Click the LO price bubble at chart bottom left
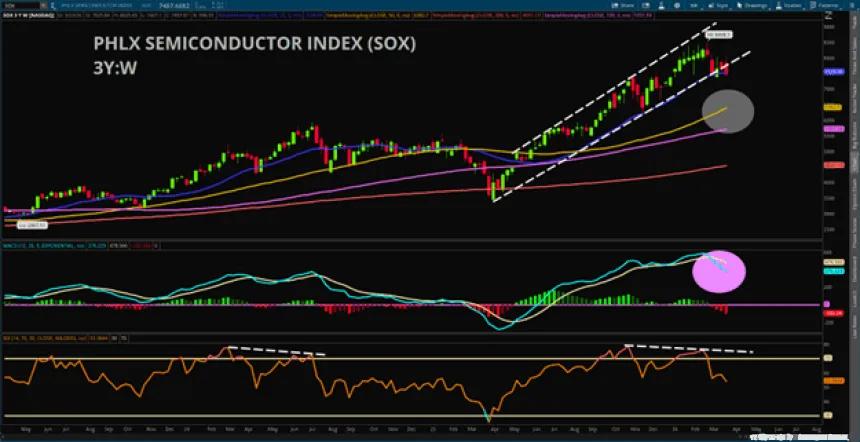Viewport: 860px width, 442px height. point(32,225)
